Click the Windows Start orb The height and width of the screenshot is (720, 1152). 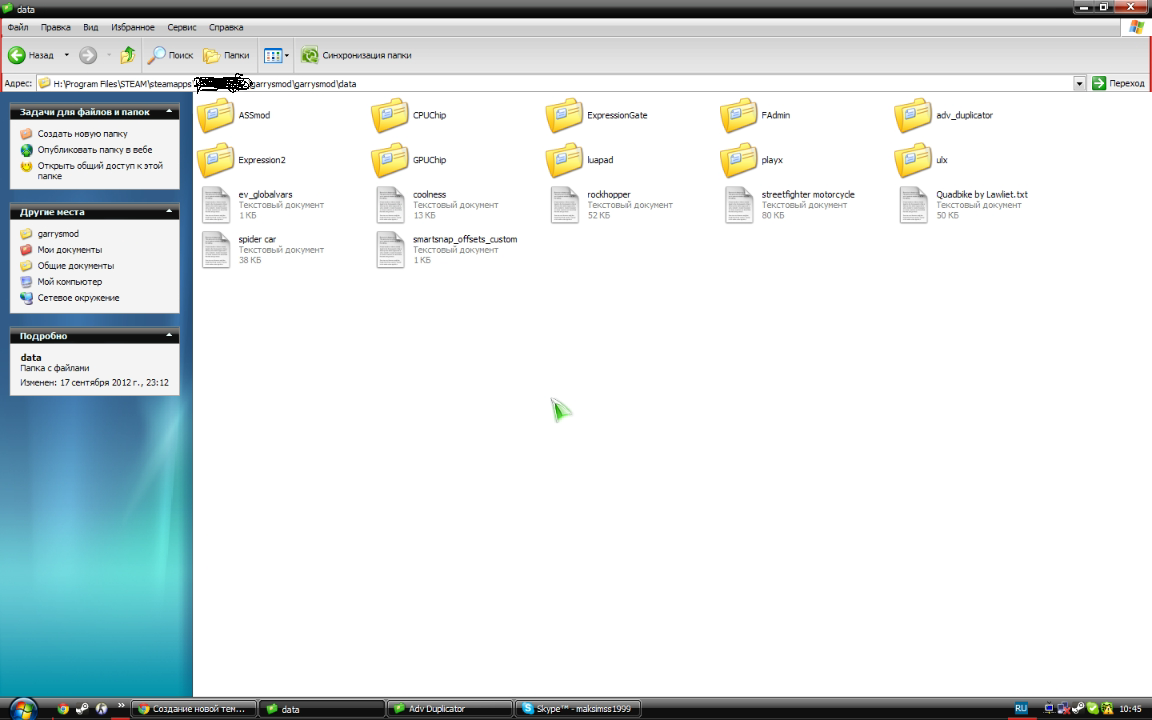24,709
